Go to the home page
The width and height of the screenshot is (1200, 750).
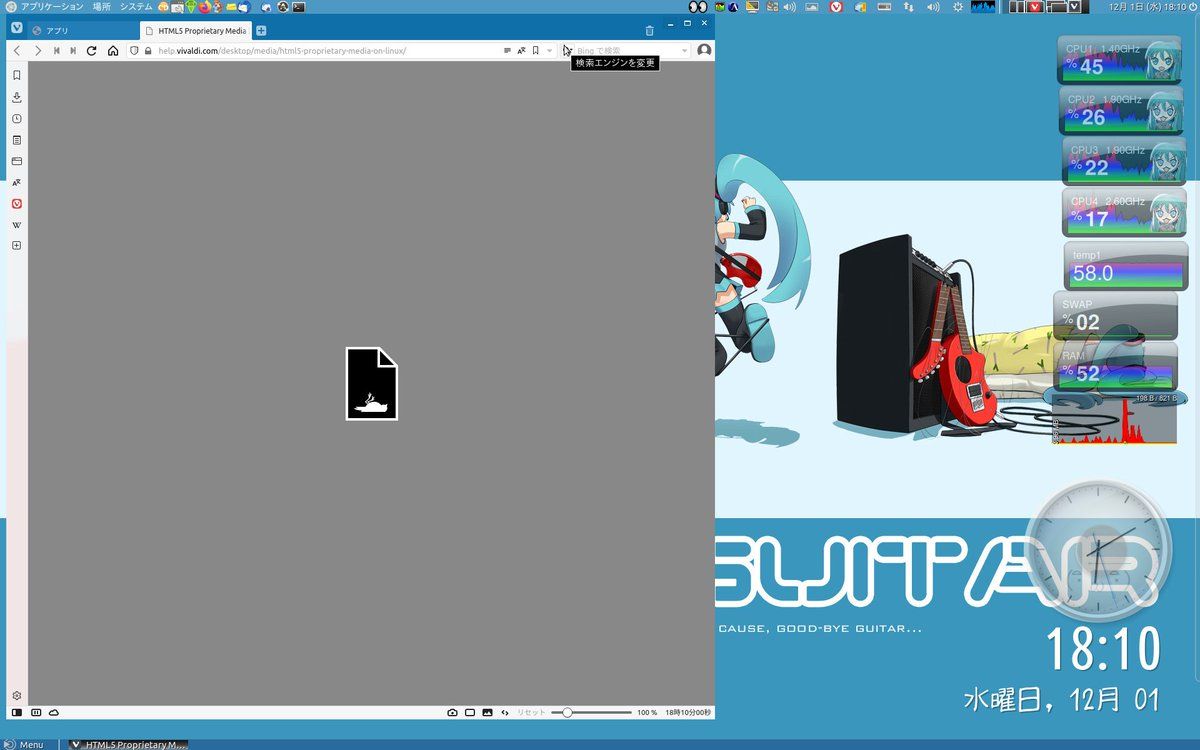pos(113,50)
